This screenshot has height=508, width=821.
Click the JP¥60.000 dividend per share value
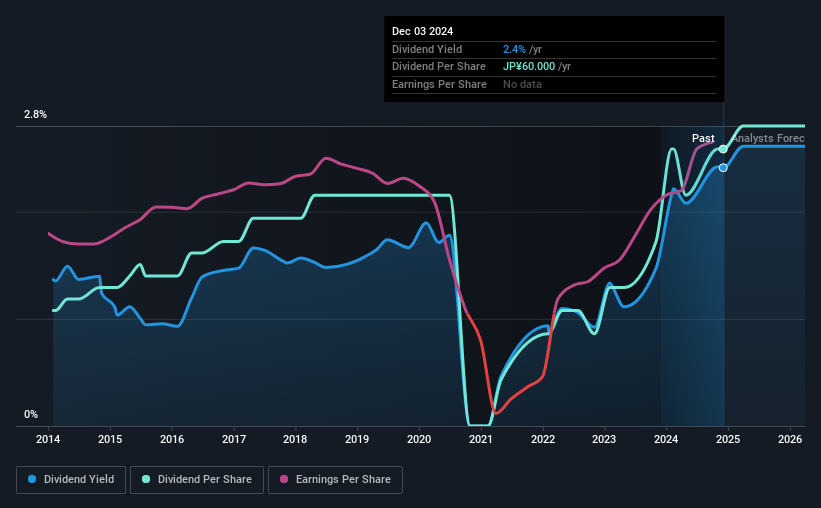[529, 67]
